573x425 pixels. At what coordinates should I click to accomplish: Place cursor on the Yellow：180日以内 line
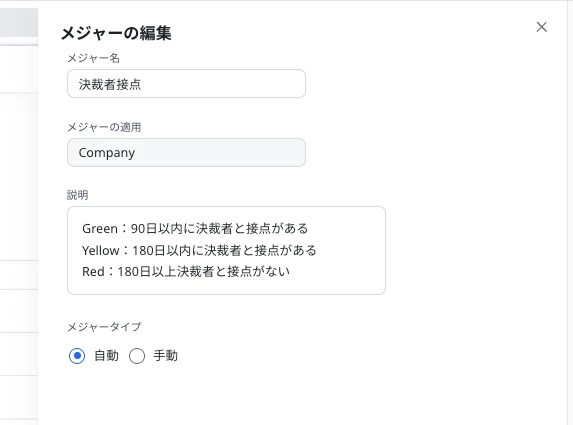pos(199,250)
